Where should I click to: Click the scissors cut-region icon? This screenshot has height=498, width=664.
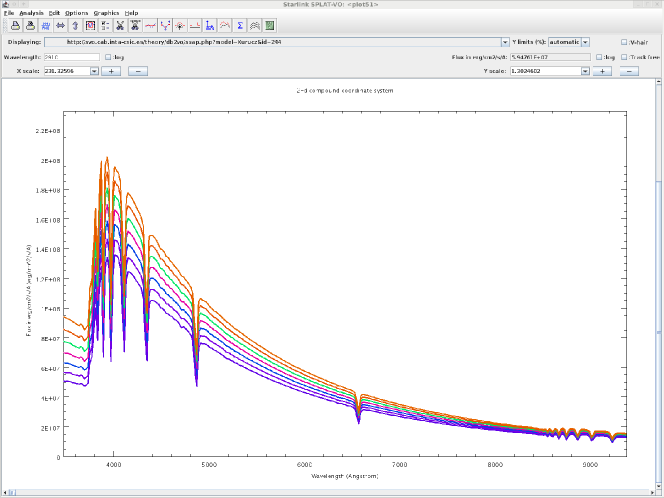point(134,25)
